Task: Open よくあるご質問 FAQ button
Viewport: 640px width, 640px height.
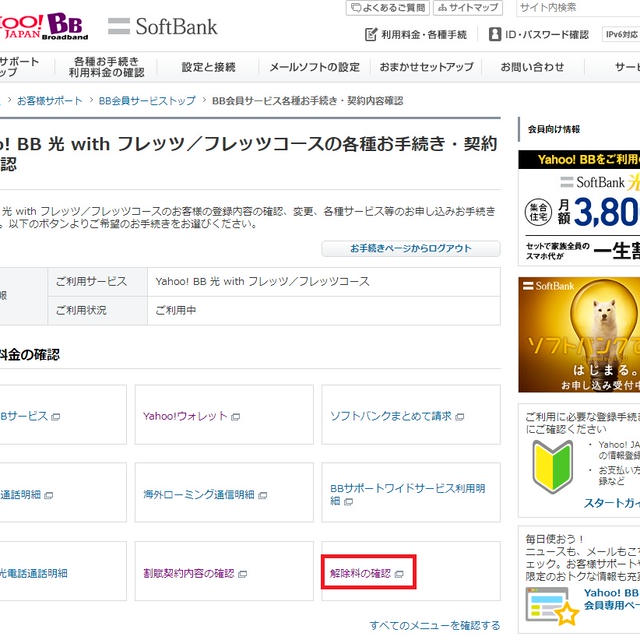Action: tap(388, 7)
